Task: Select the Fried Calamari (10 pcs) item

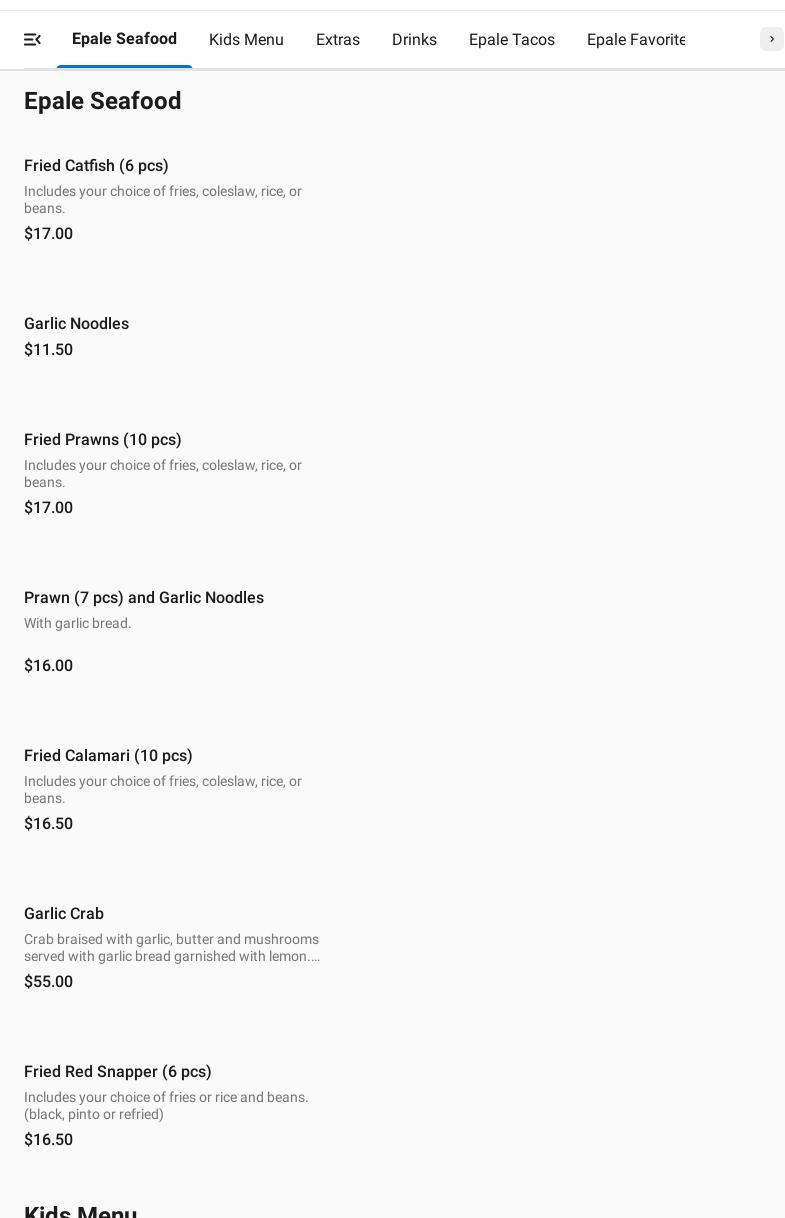Action: [x=108, y=756]
